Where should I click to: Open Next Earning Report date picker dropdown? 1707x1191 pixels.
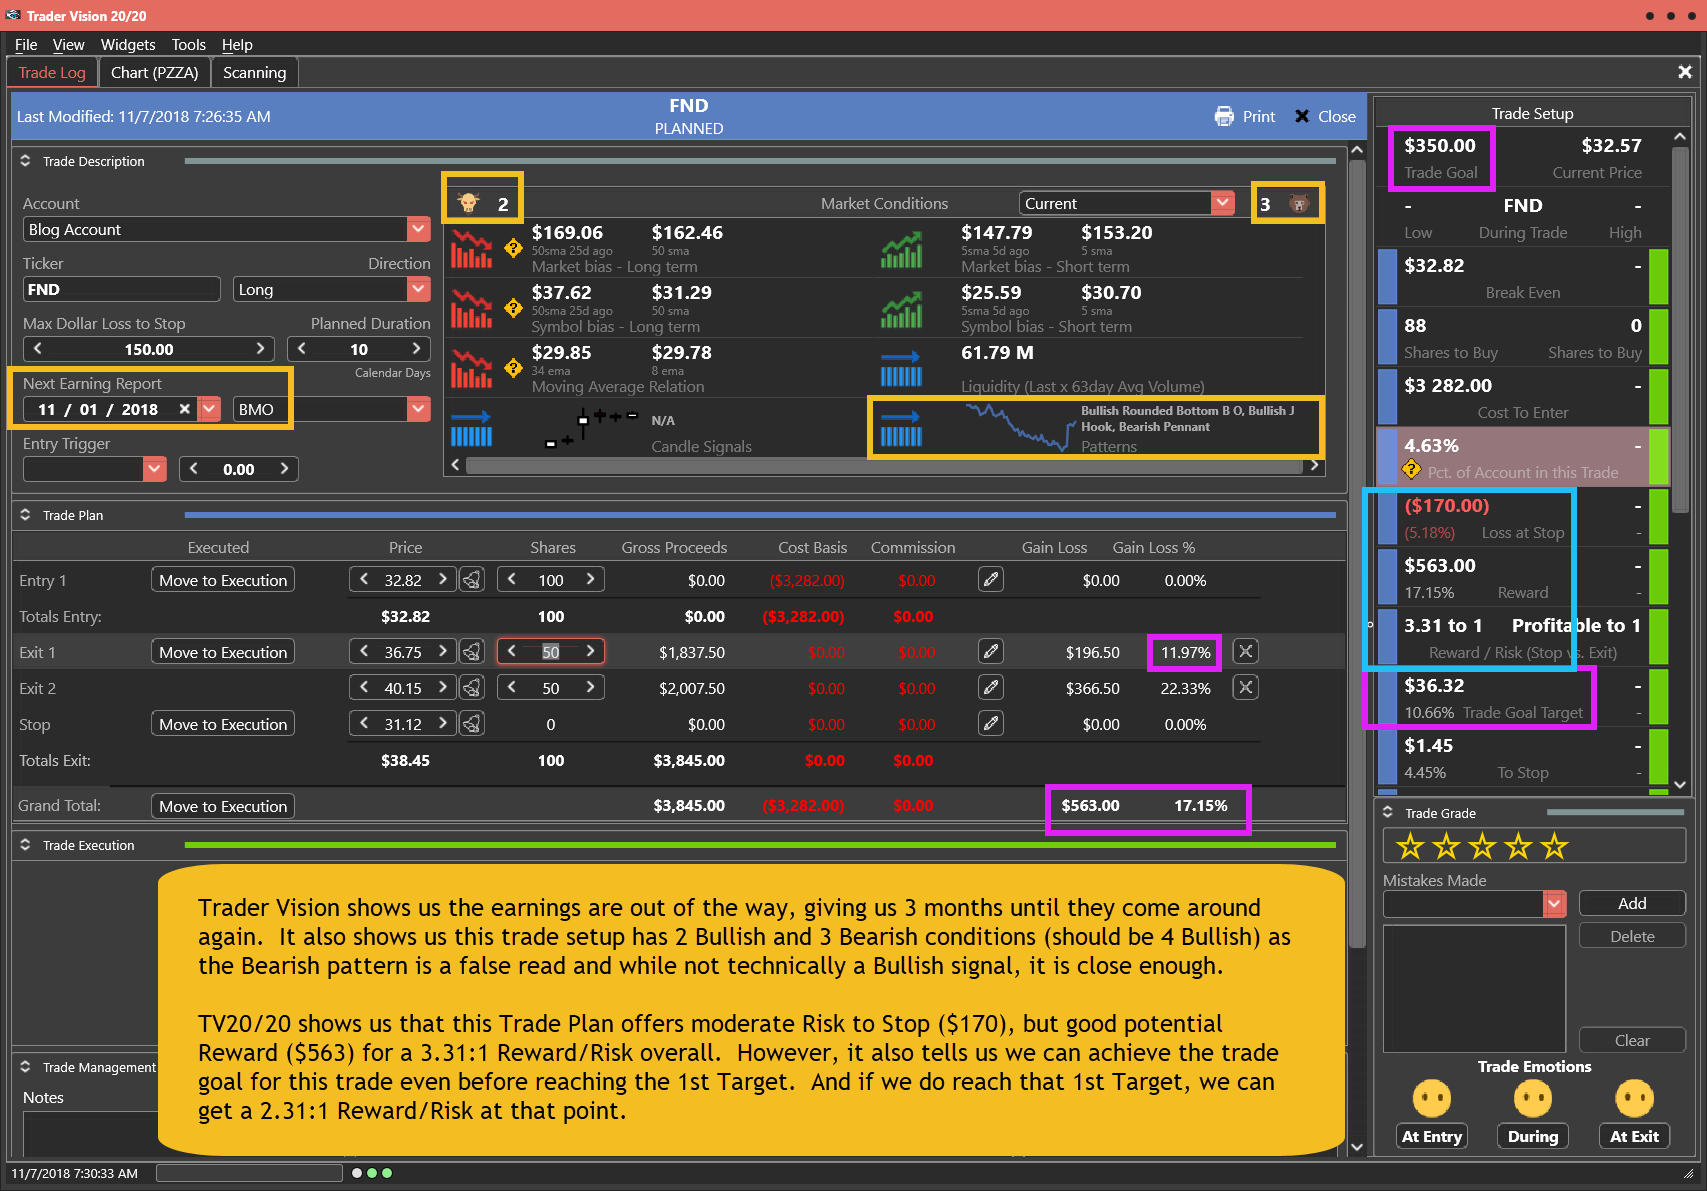(x=209, y=409)
